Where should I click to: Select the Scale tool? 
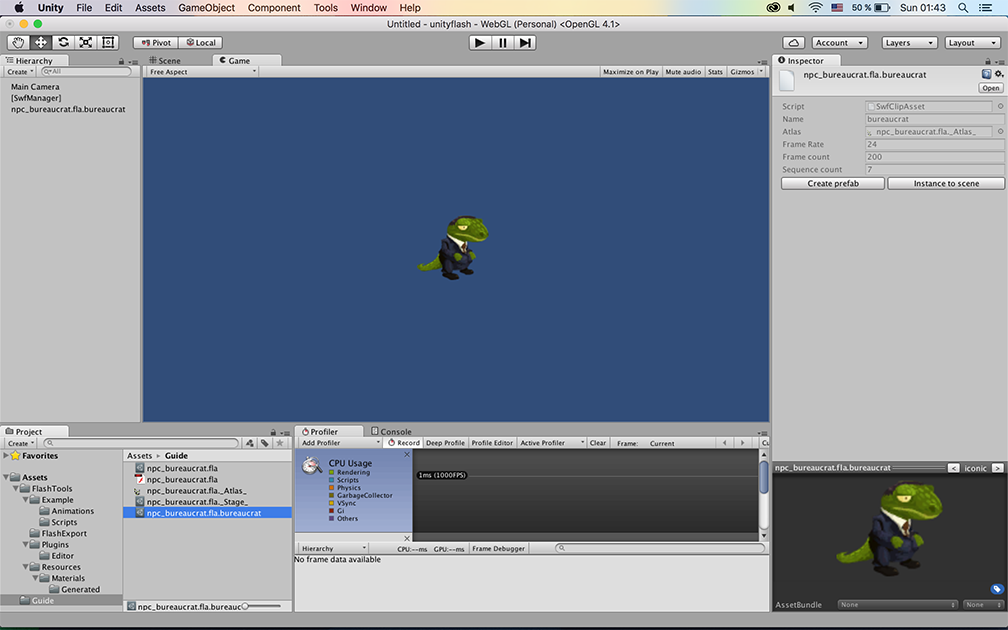(x=85, y=43)
